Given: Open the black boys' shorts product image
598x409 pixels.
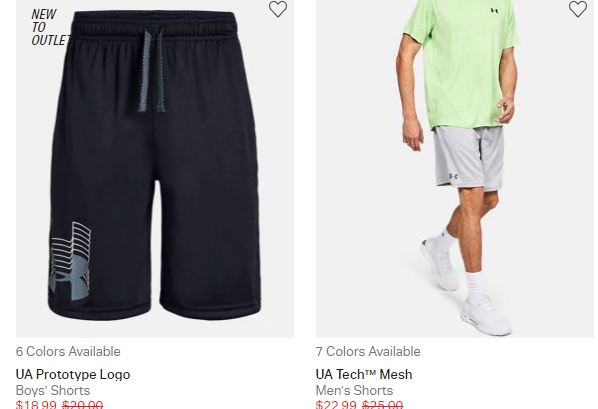Looking at the screenshot, I should 155,169.
